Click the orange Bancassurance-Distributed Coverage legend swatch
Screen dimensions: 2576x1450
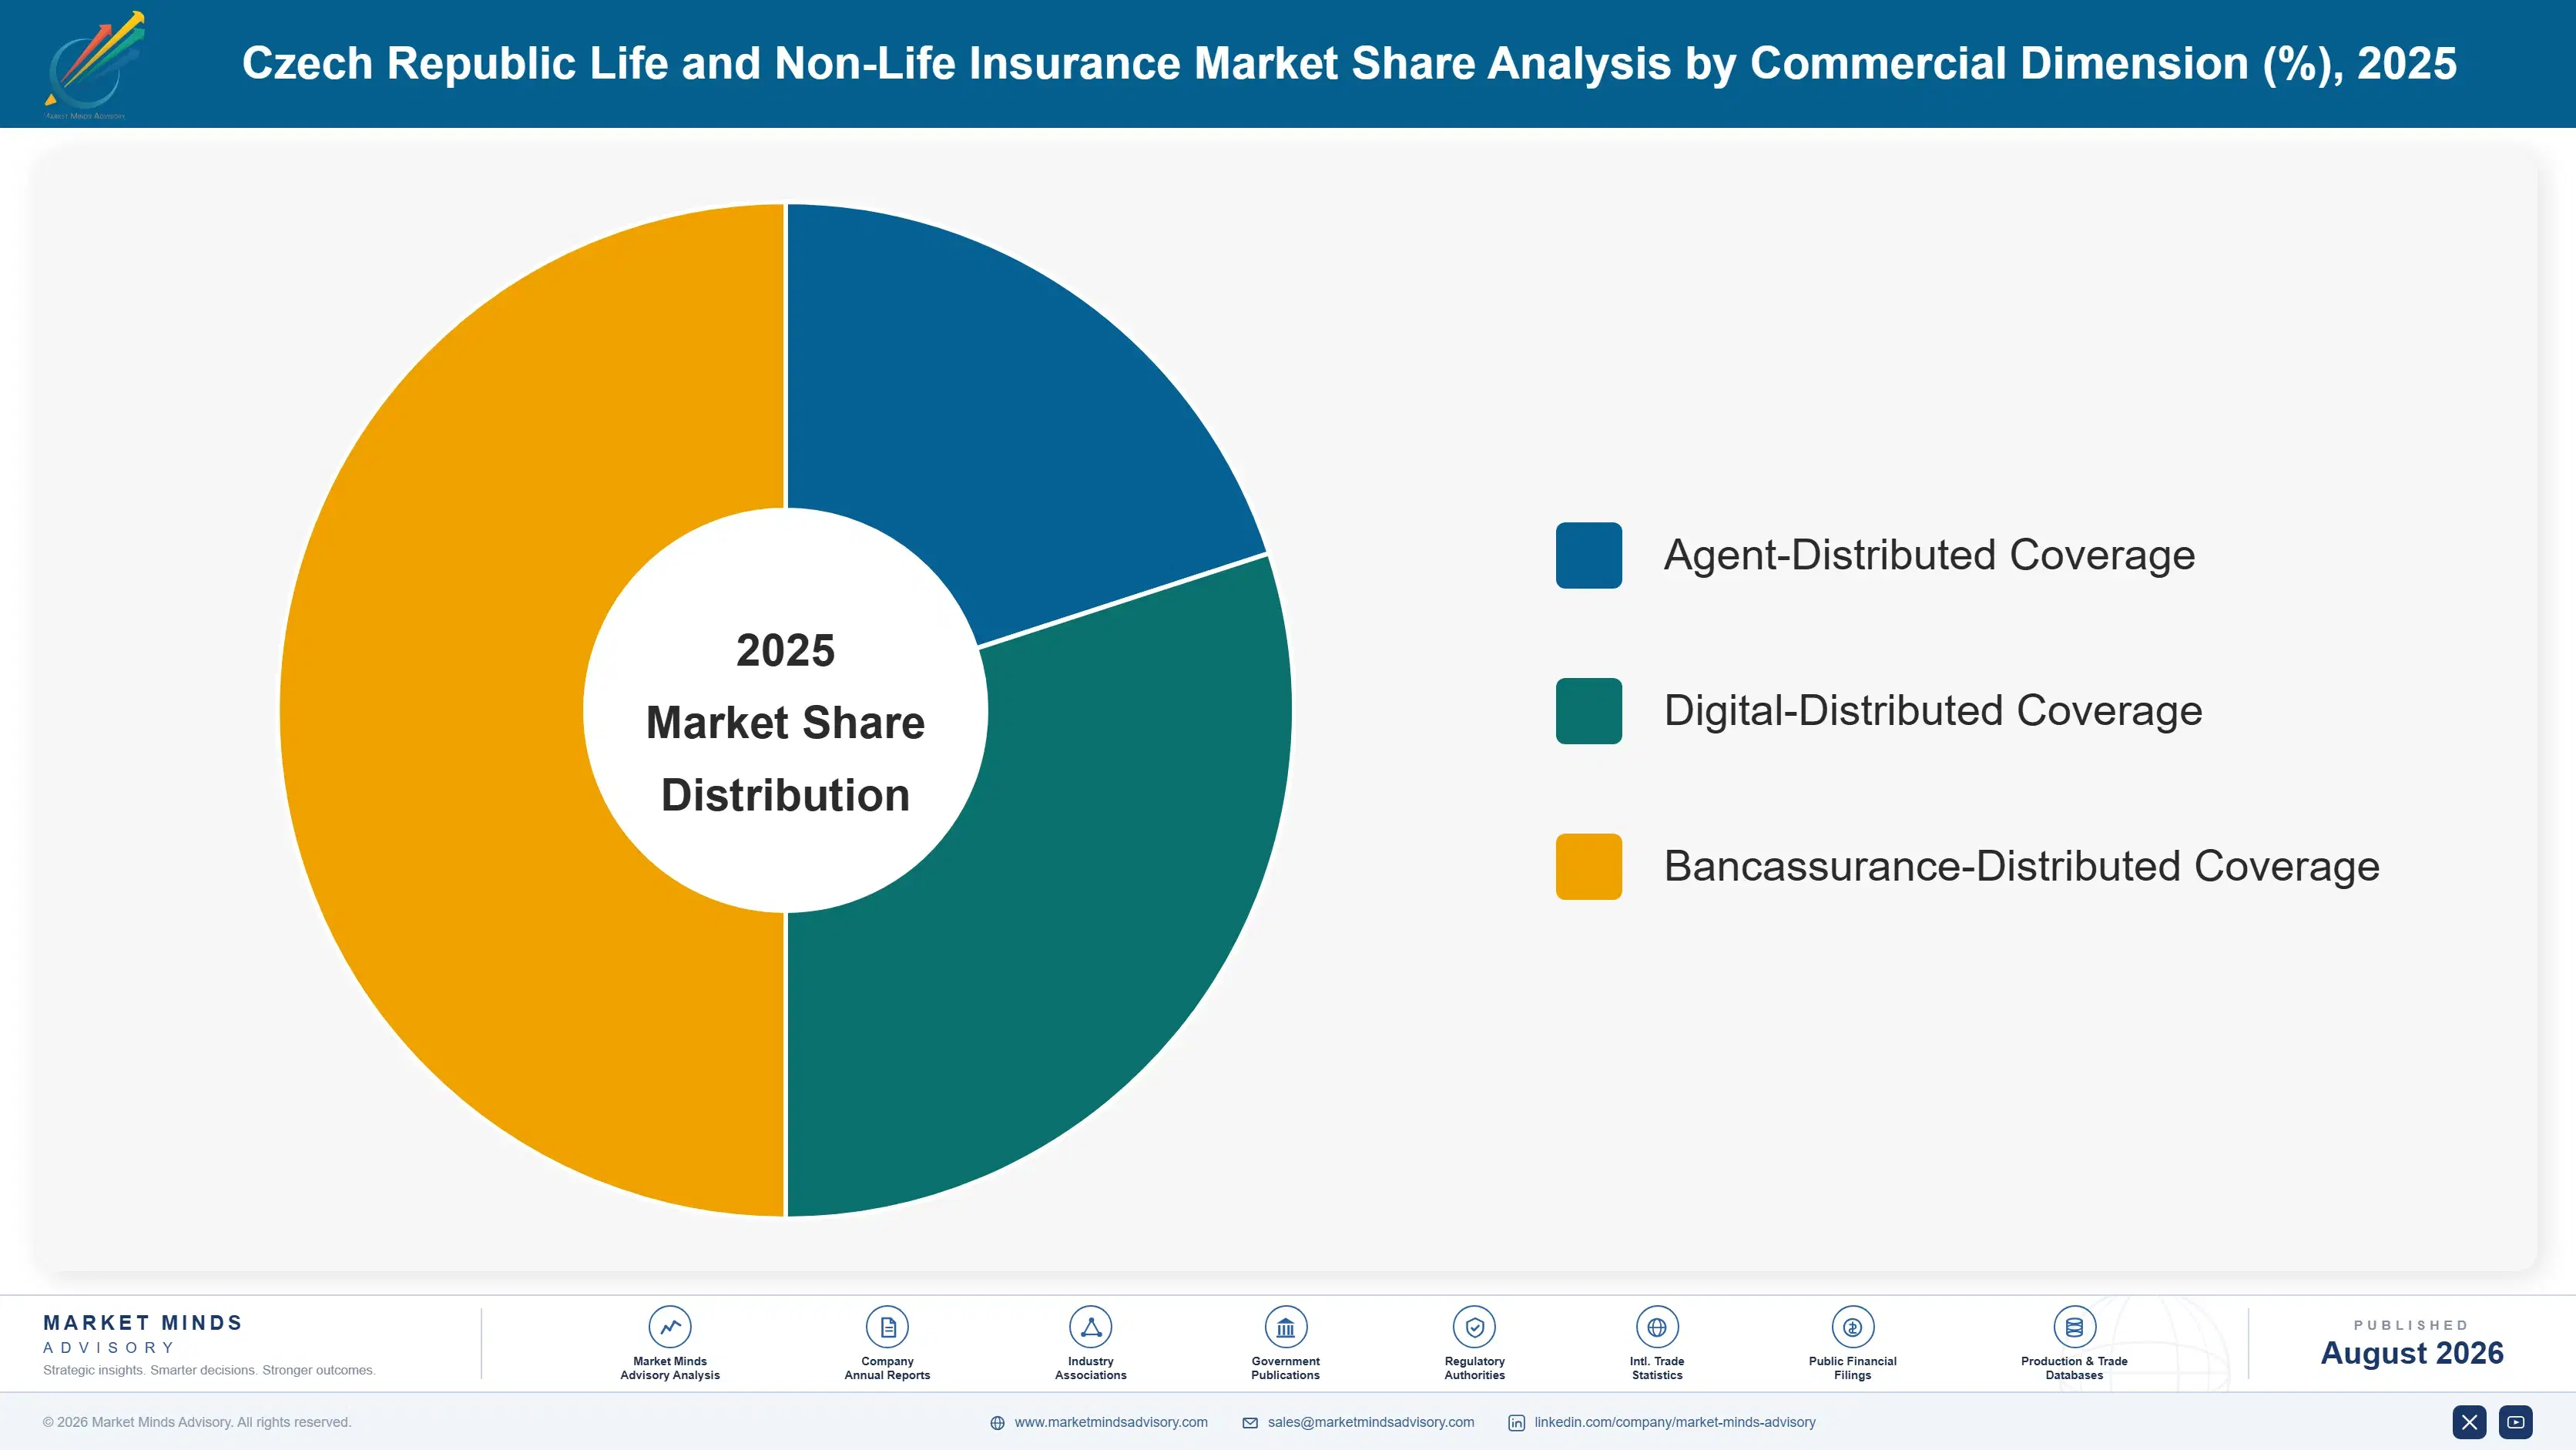[1589, 866]
